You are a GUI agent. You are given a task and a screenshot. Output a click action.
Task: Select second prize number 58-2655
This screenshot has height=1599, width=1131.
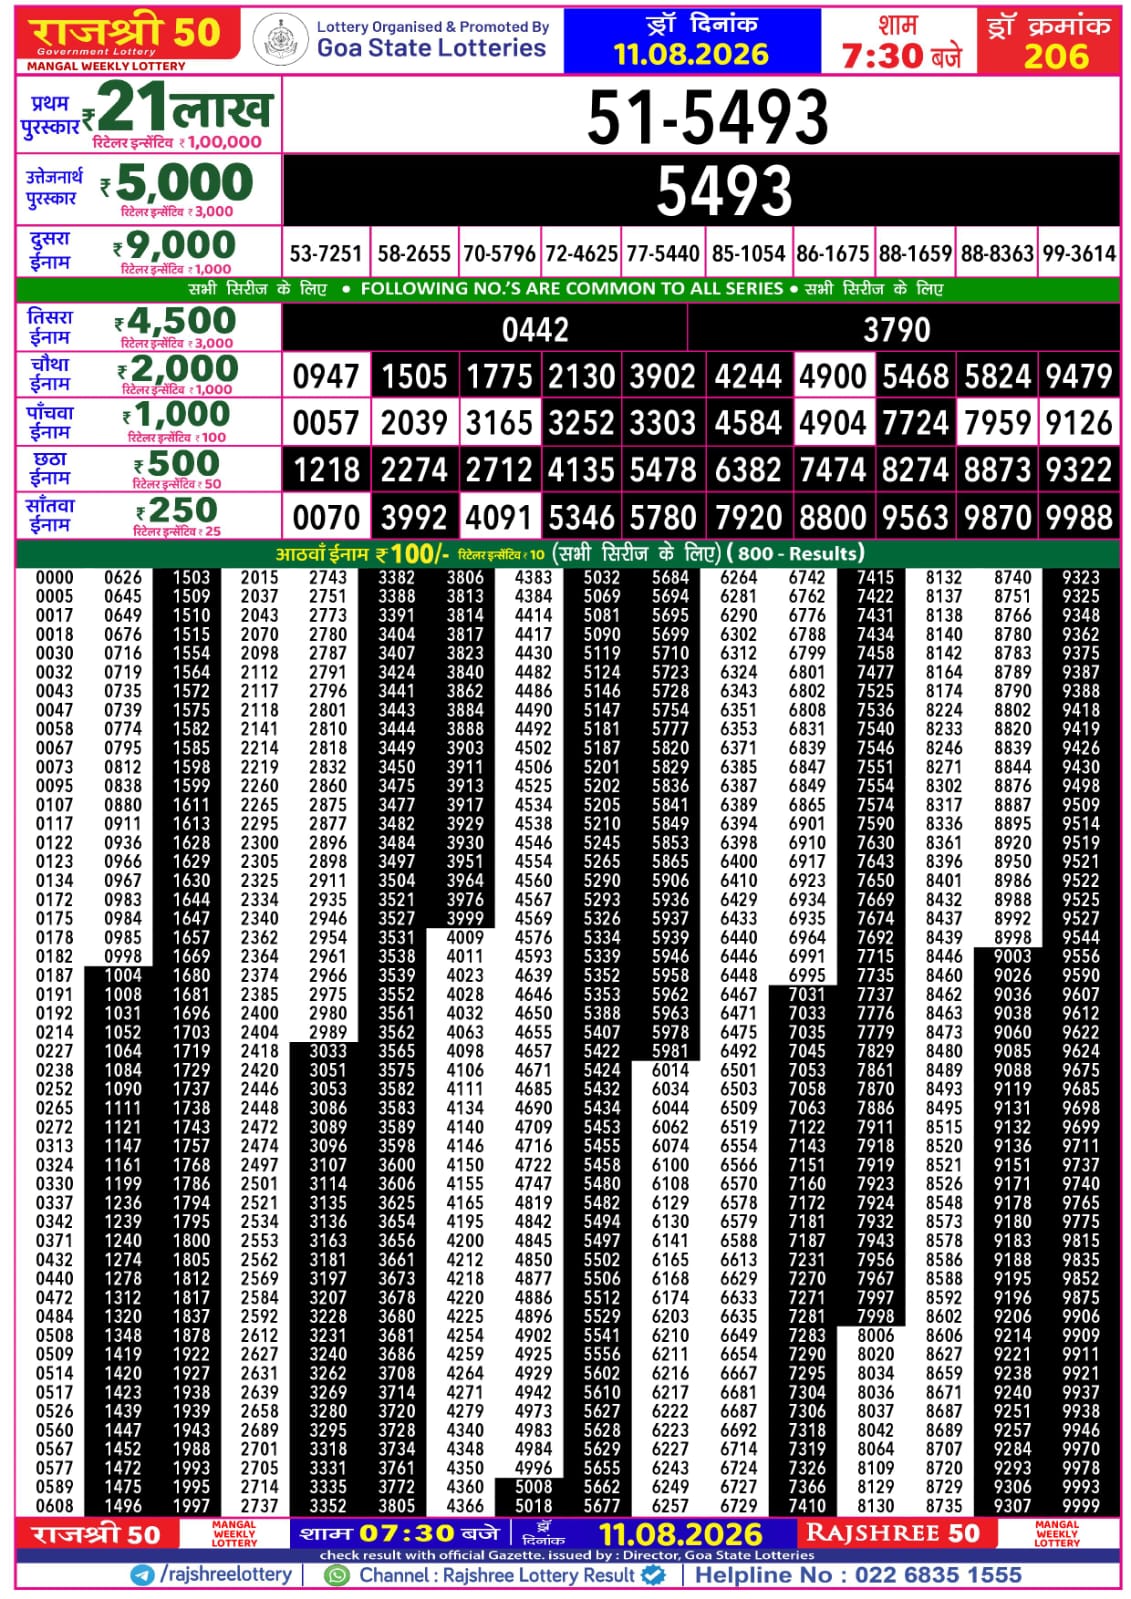coord(414,254)
